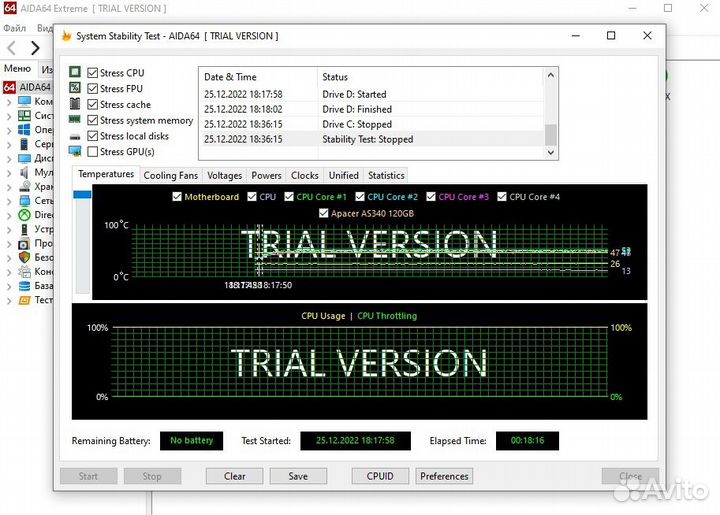The width and height of the screenshot is (720, 515).
Task: Click the blue vertical graph slider
Action: (82, 240)
